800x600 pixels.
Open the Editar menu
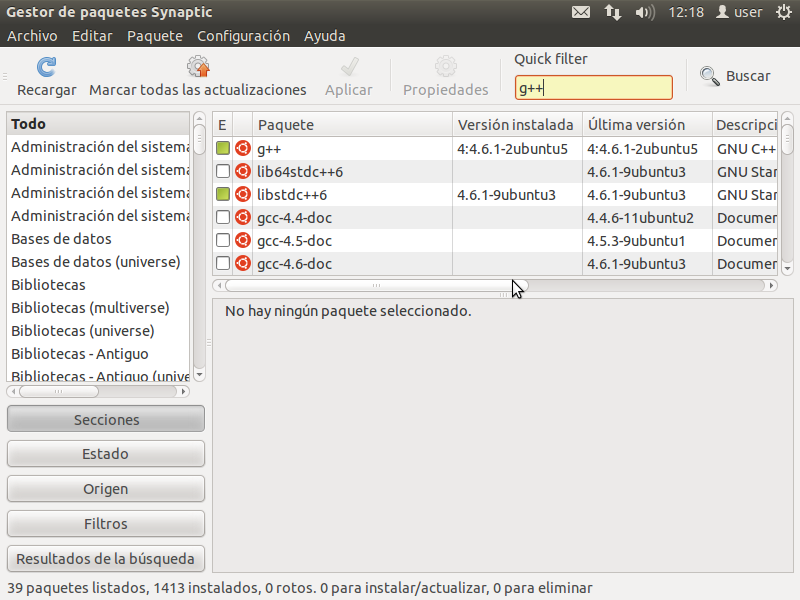[92, 36]
